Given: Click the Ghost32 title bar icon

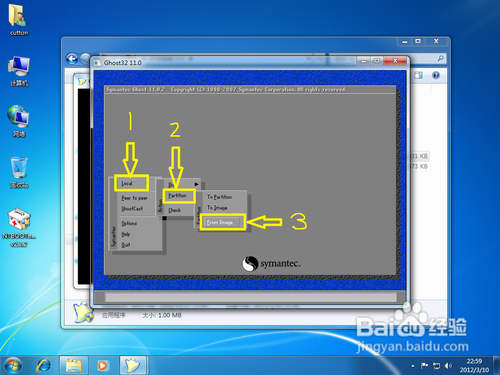Looking at the screenshot, I should pyautogui.click(x=97, y=63).
